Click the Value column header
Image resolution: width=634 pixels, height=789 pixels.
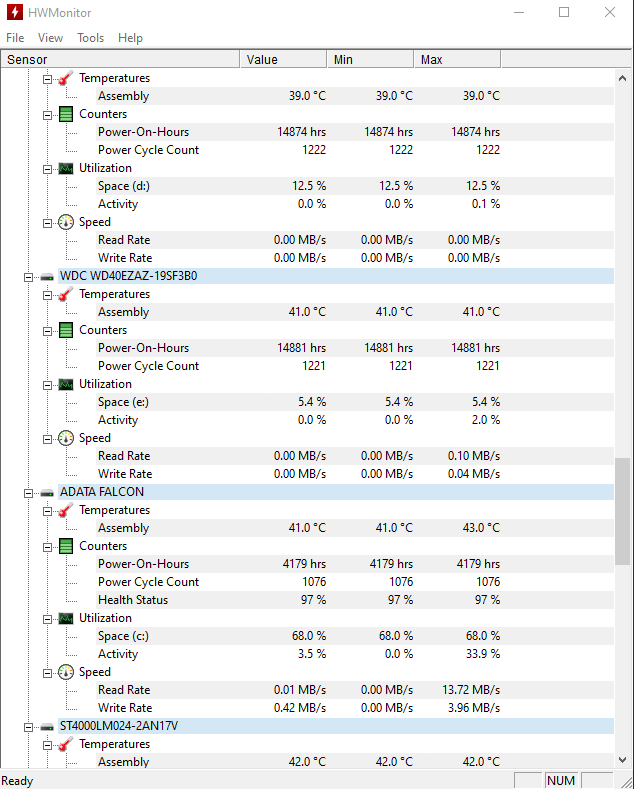point(283,59)
